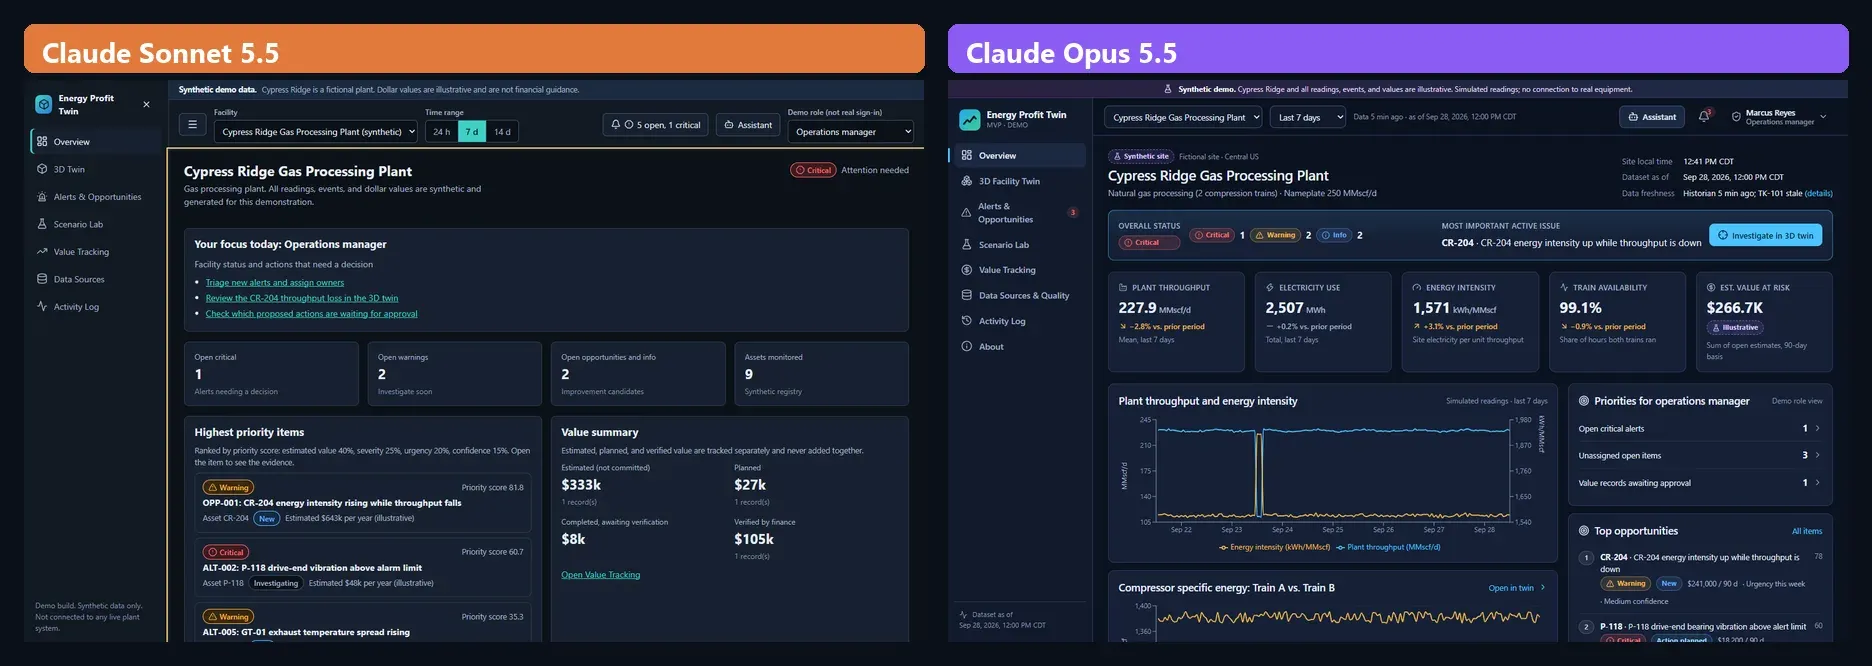
Task: Filter by Info badge in Opus overall status
Action: (1334, 235)
